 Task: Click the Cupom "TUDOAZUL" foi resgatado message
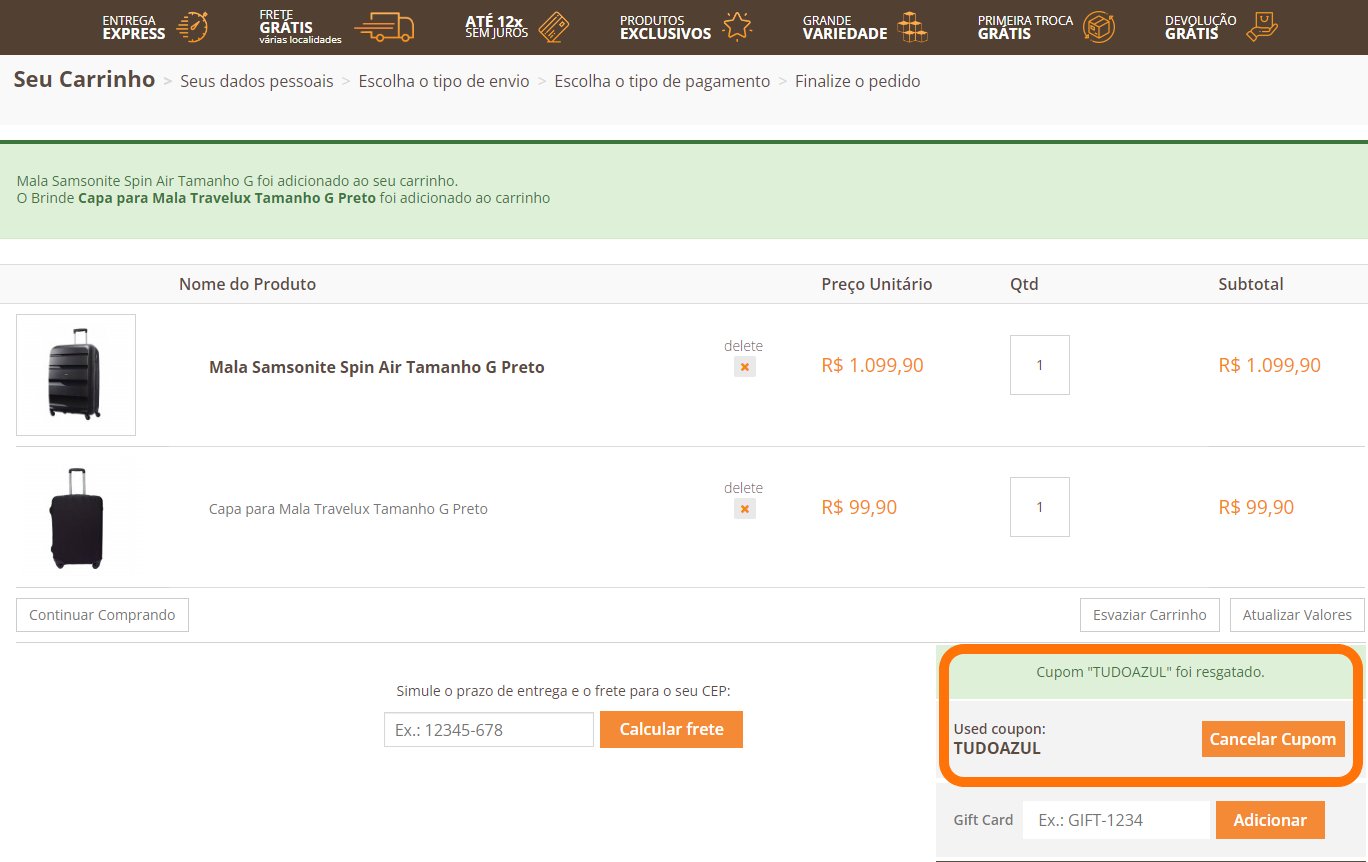pyautogui.click(x=1150, y=672)
